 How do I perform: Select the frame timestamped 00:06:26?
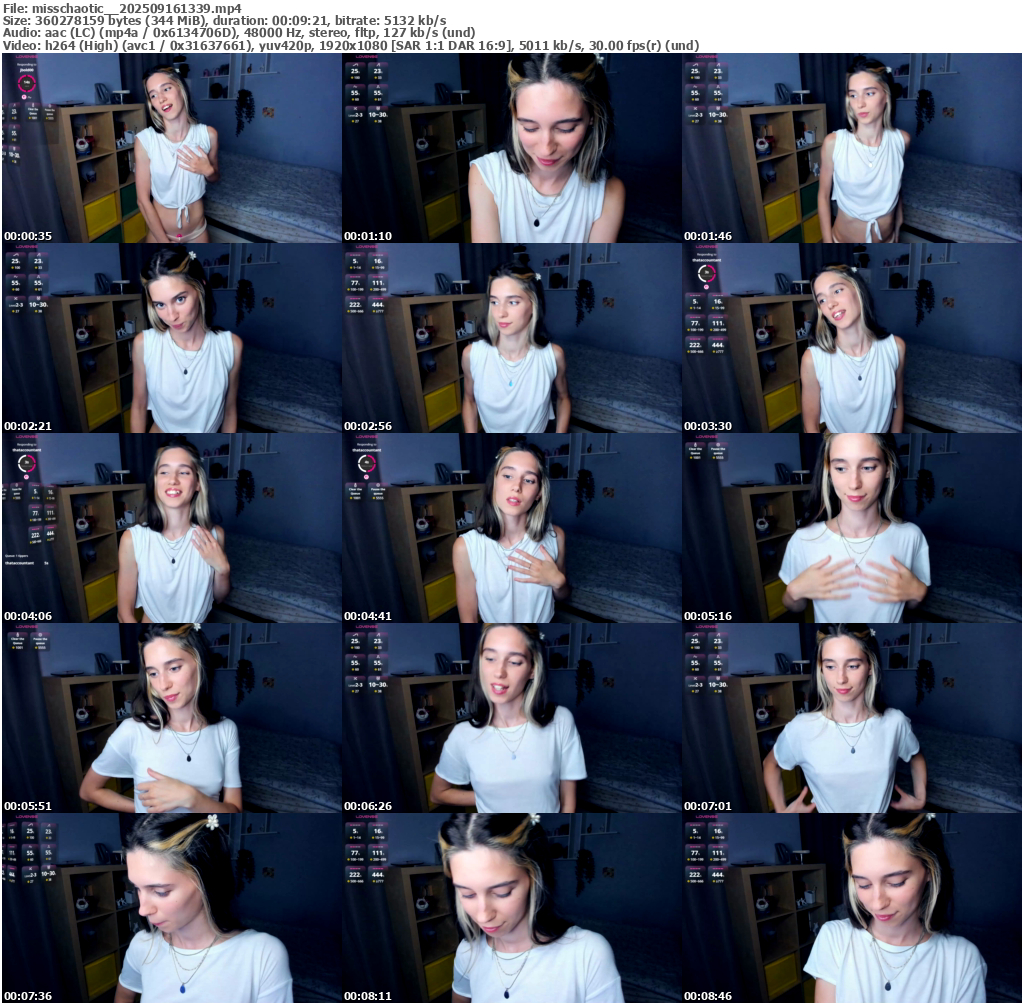click(x=512, y=718)
